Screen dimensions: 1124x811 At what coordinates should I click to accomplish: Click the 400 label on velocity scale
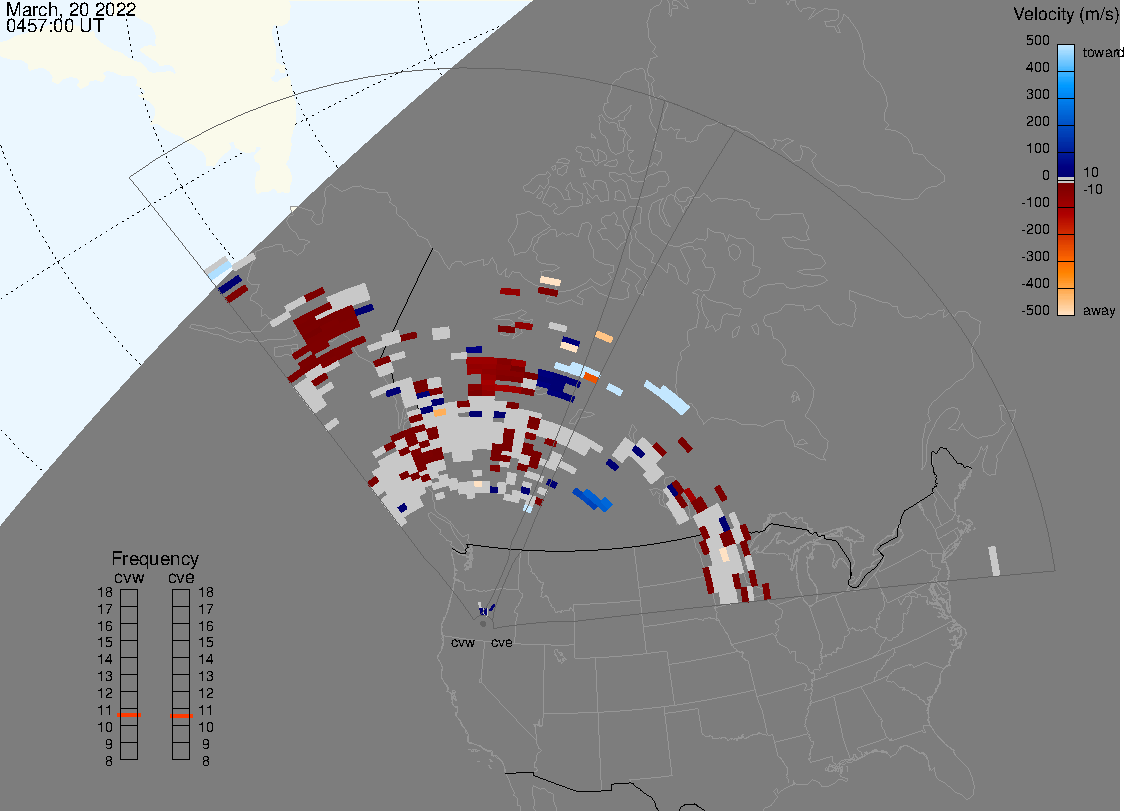[x=1037, y=67]
